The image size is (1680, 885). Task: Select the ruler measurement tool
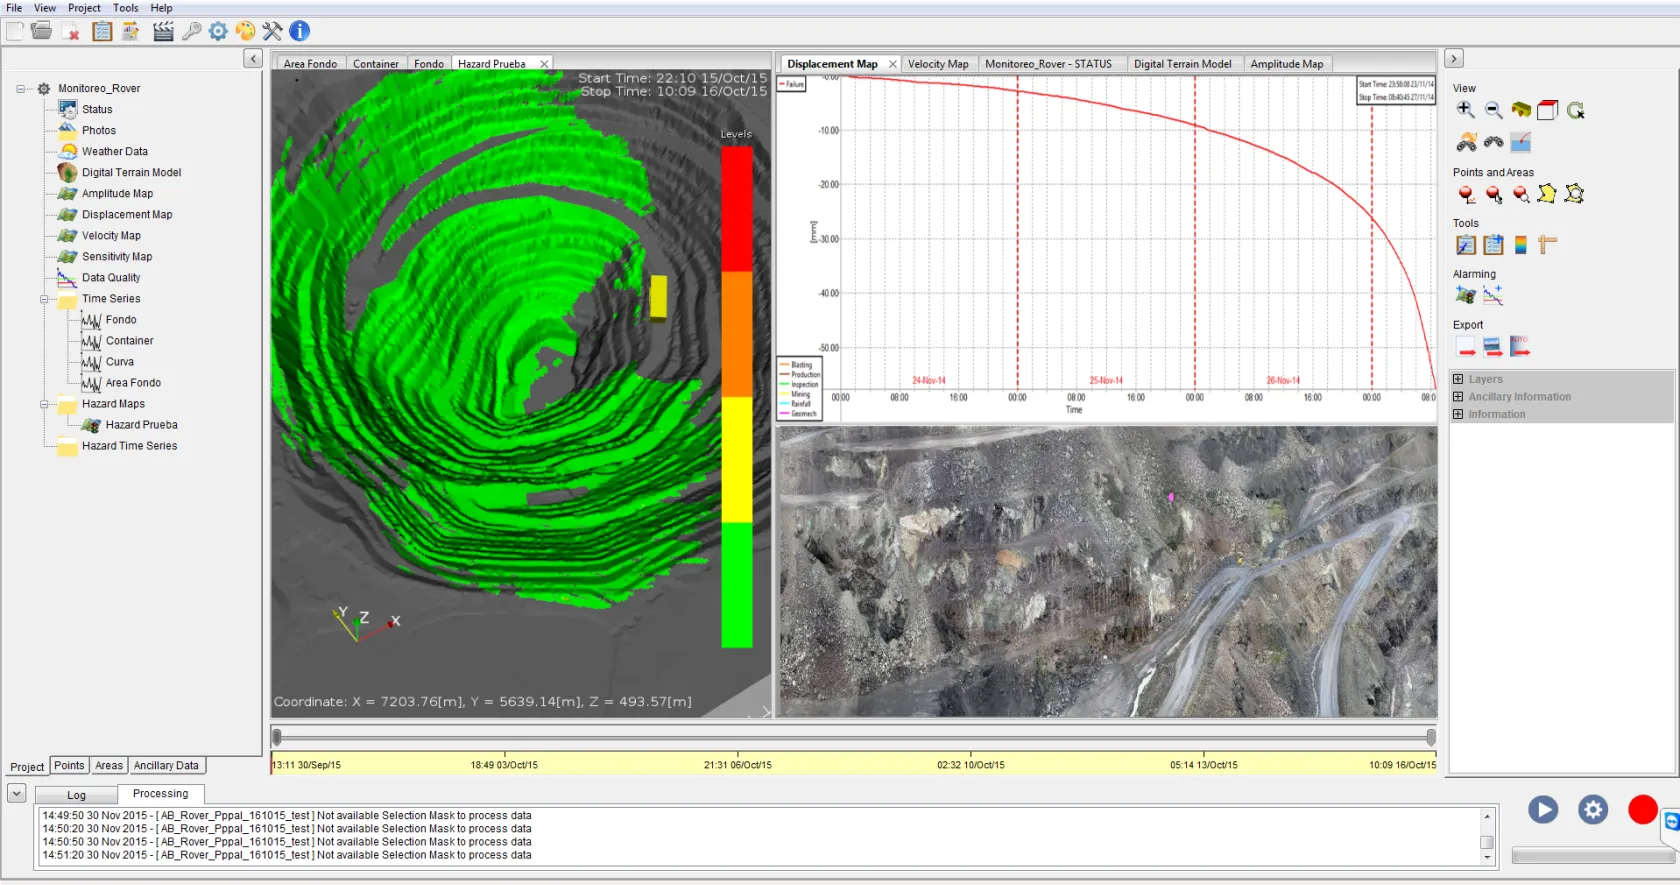1547,245
